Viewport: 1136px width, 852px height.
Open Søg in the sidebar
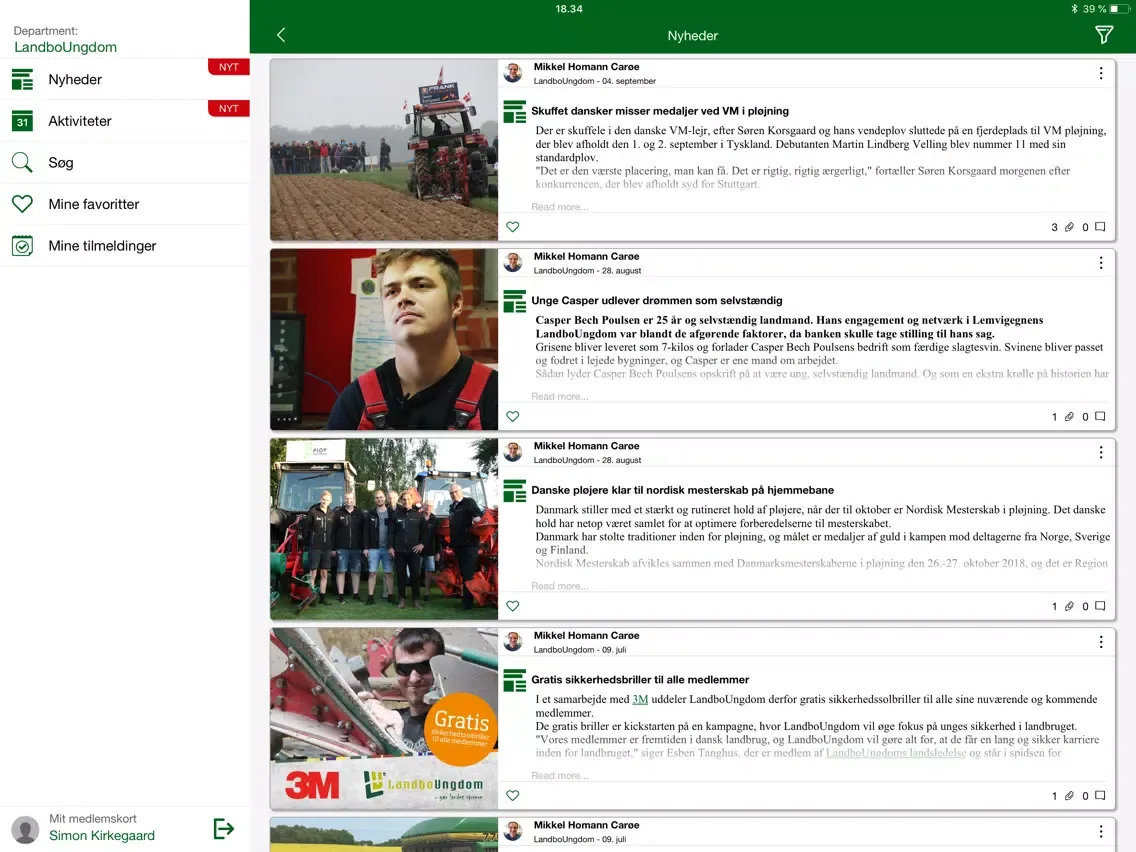point(125,162)
